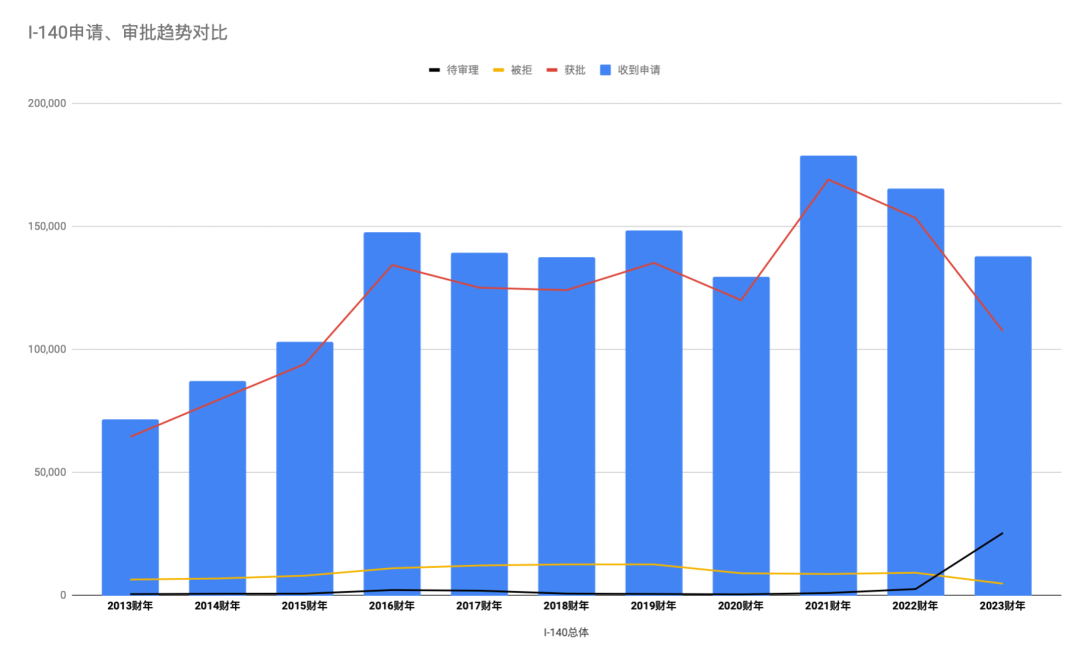Click the black line endpoint at 2023财年
The width and height of the screenshot is (1080, 654).
tap(1002, 533)
